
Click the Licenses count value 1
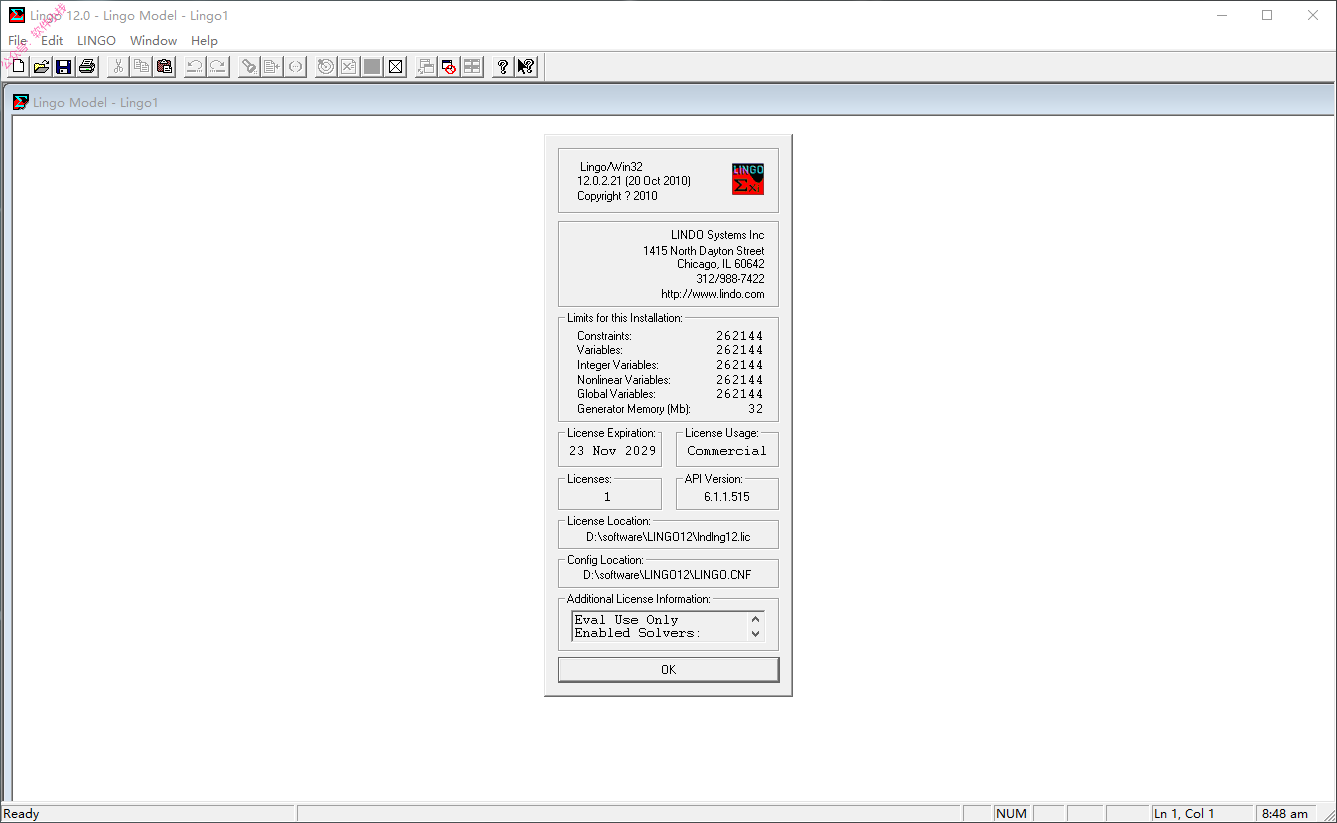pyautogui.click(x=607, y=497)
